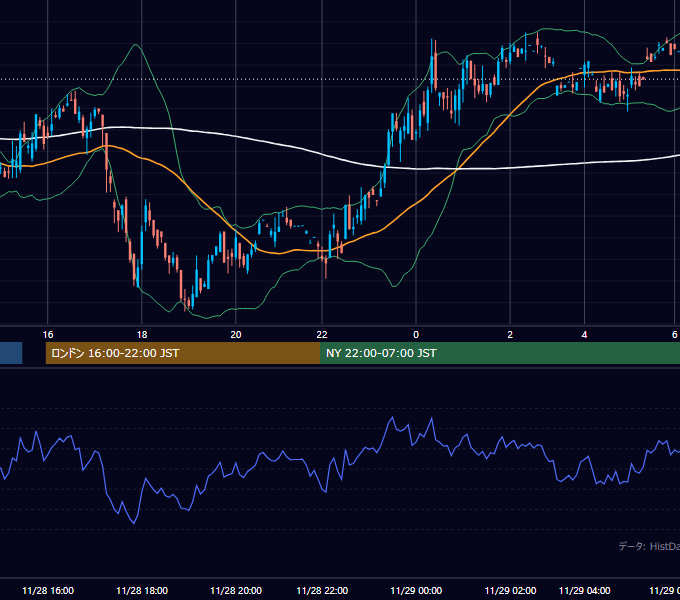Click the 11/29 00:00 date label
Image resolution: width=680 pixels, height=600 pixels.
[x=416, y=590]
